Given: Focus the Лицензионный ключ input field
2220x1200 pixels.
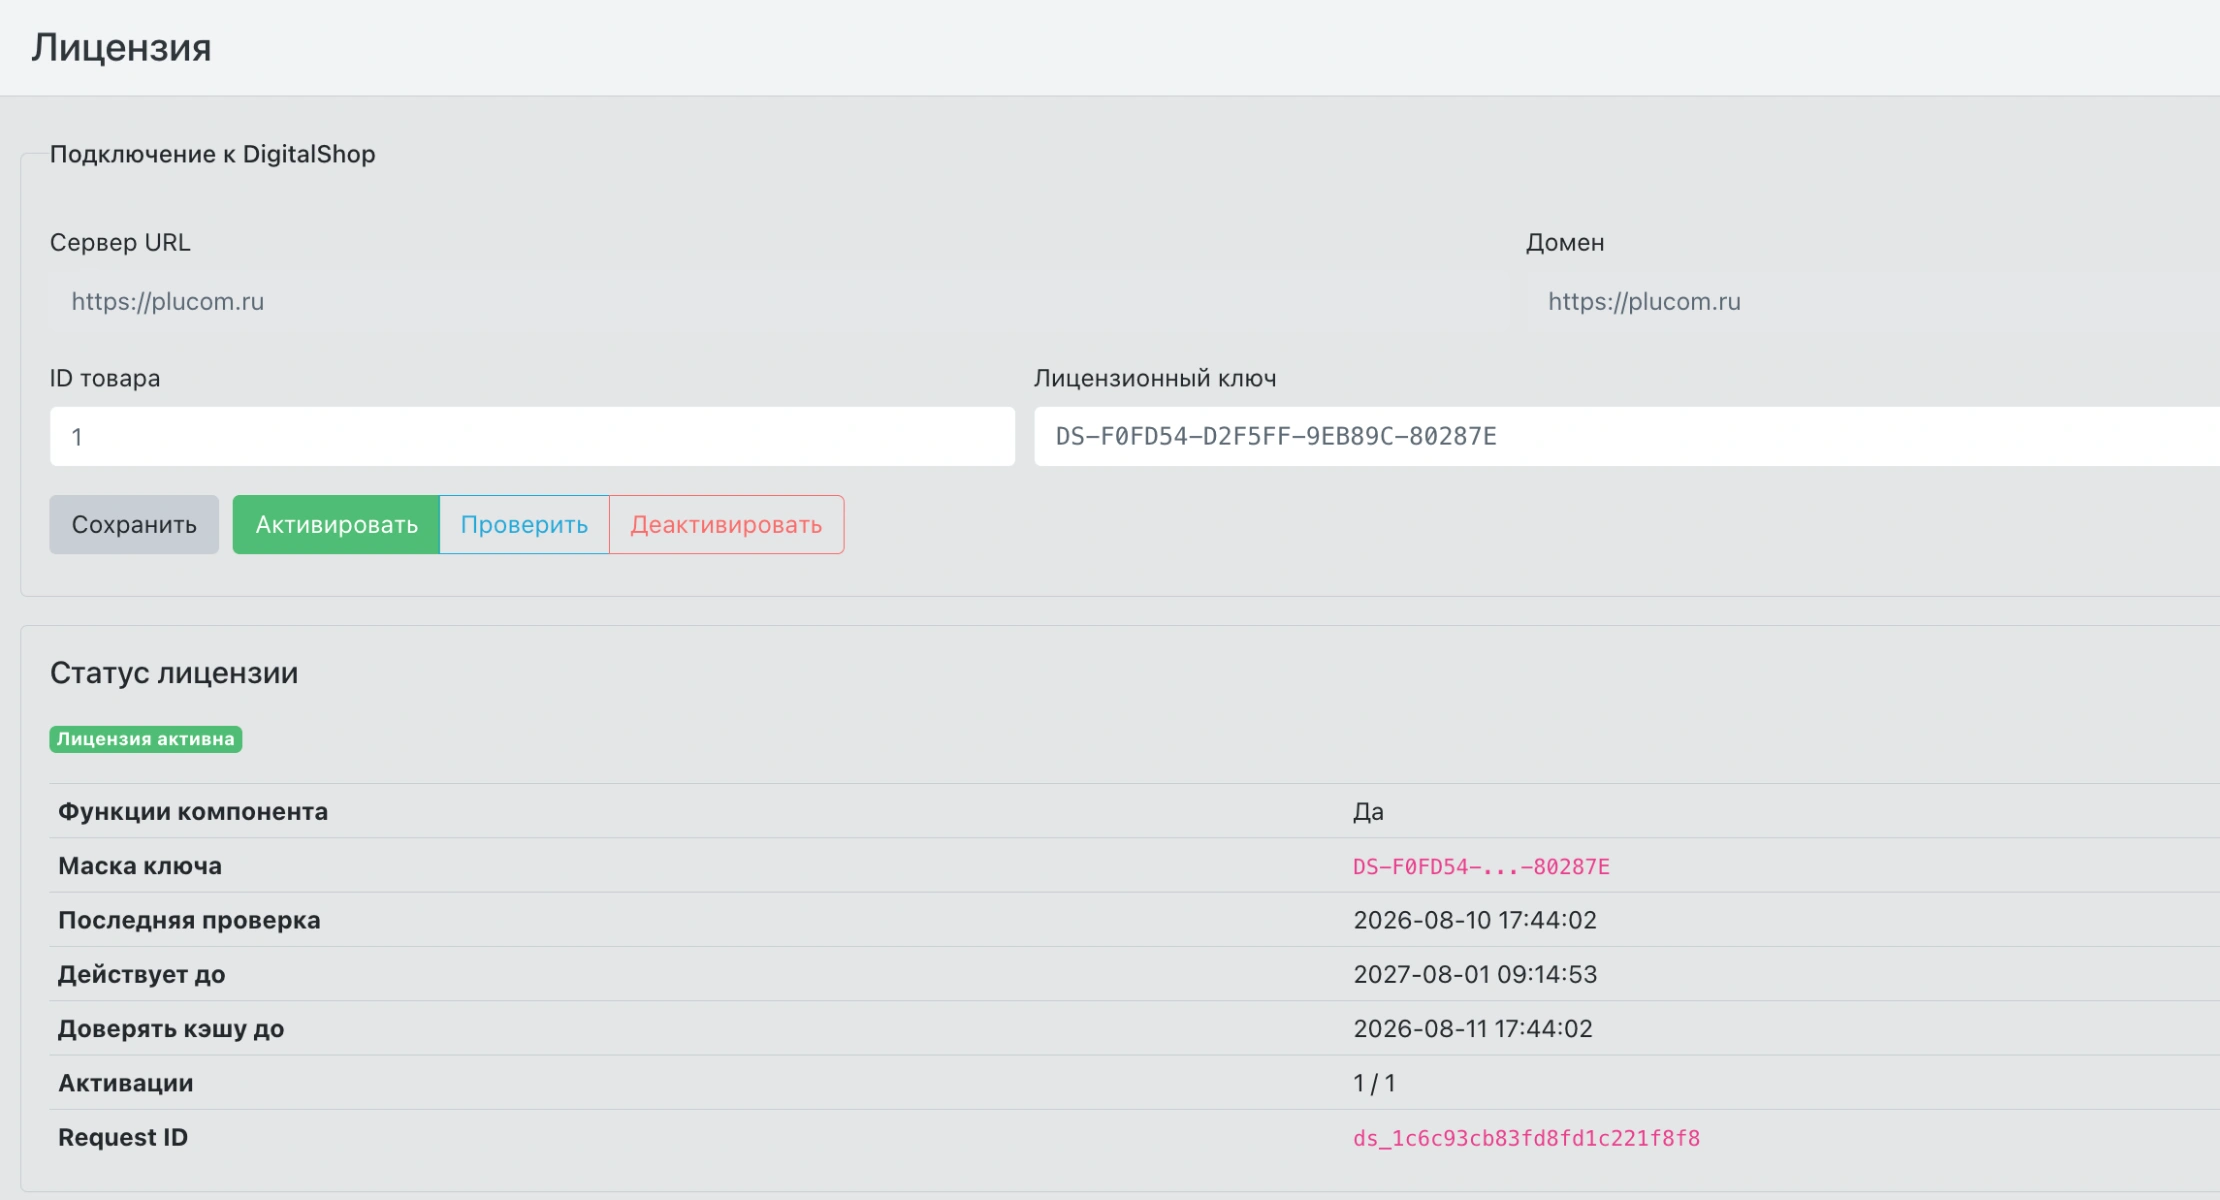Looking at the screenshot, I should click(x=1627, y=436).
